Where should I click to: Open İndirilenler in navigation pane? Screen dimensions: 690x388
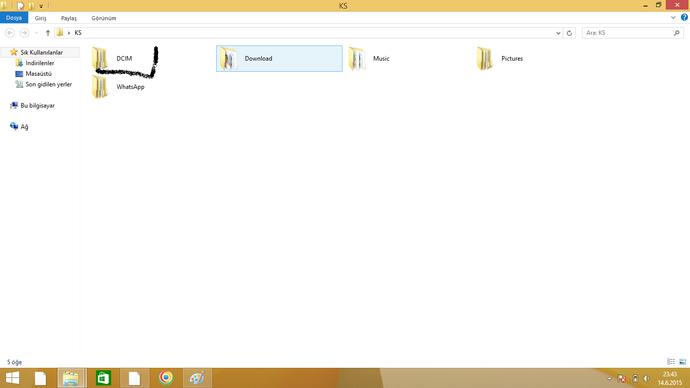click(40, 63)
